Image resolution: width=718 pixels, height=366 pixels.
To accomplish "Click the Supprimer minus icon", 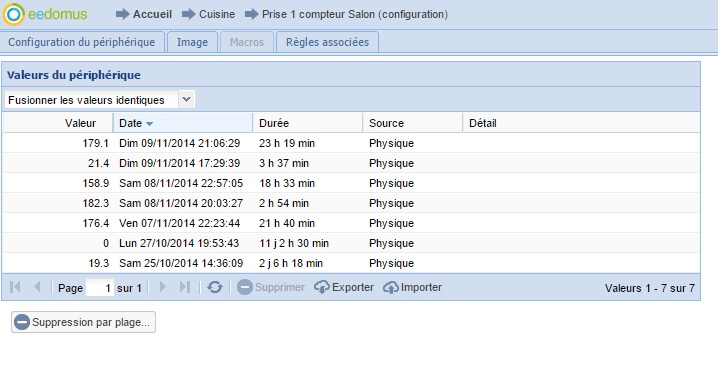I will click(245, 287).
